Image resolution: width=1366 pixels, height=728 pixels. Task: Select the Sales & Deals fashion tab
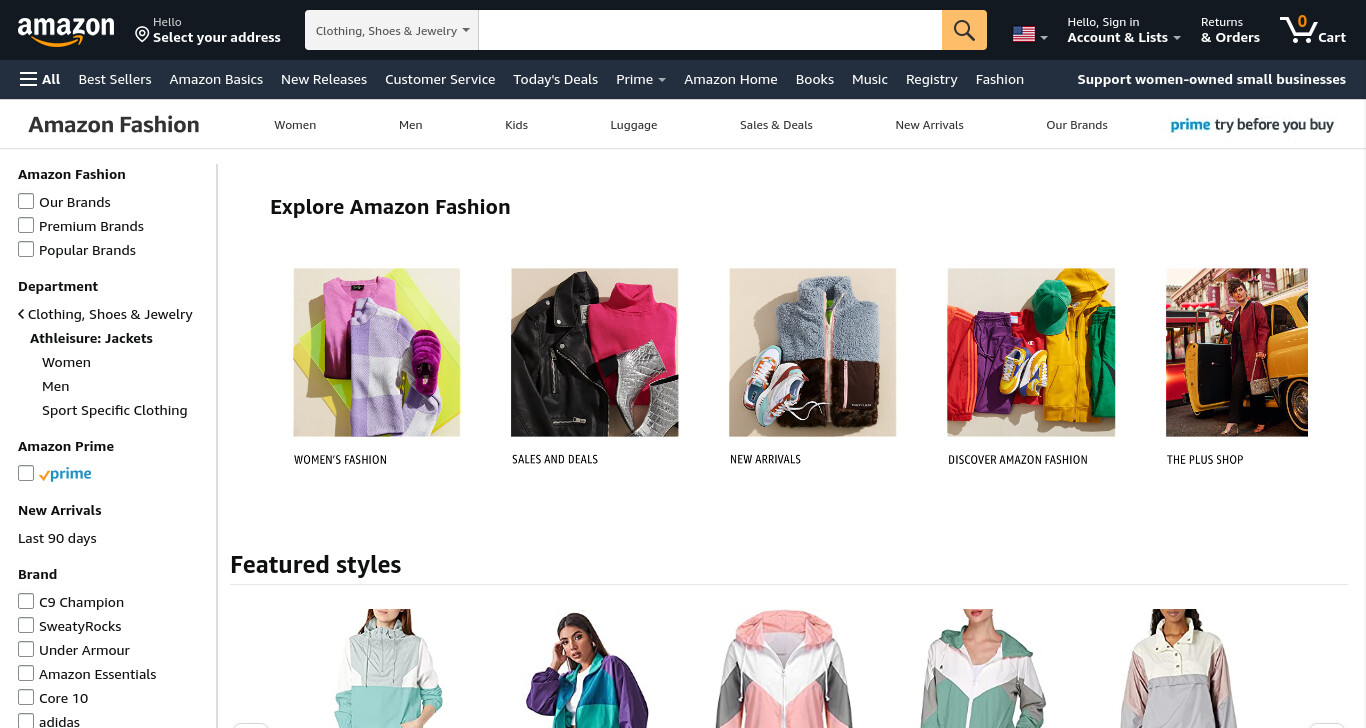[776, 125]
